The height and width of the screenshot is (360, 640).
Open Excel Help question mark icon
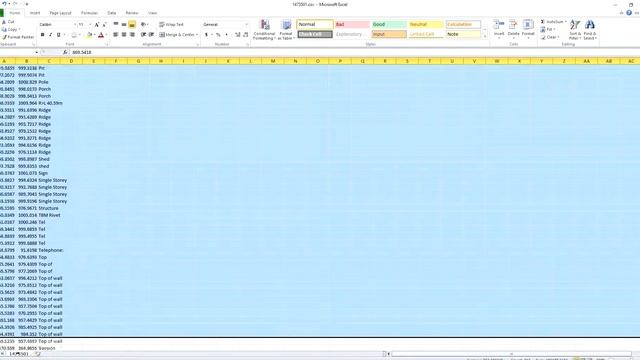629,13
